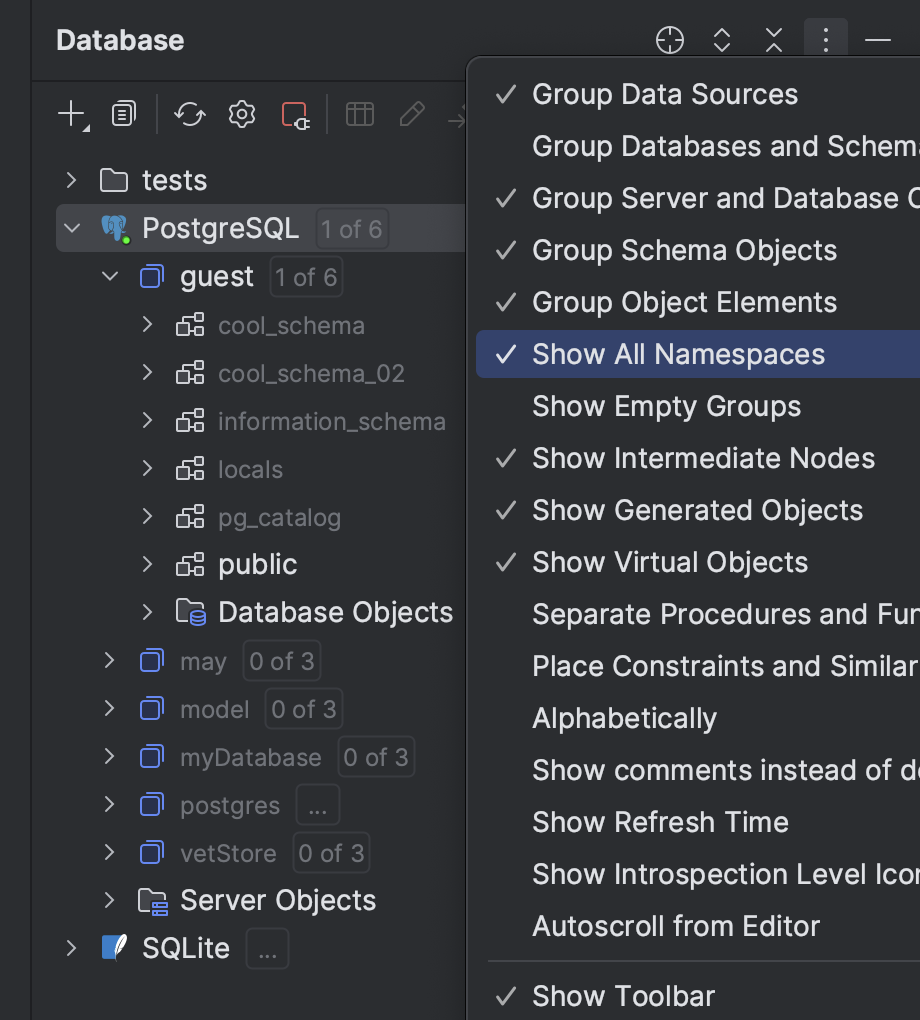This screenshot has width=920, height=1020.
Task: Click the '...' badge next to SQLite
Action: pyautogui.click(x=266, y=948)
